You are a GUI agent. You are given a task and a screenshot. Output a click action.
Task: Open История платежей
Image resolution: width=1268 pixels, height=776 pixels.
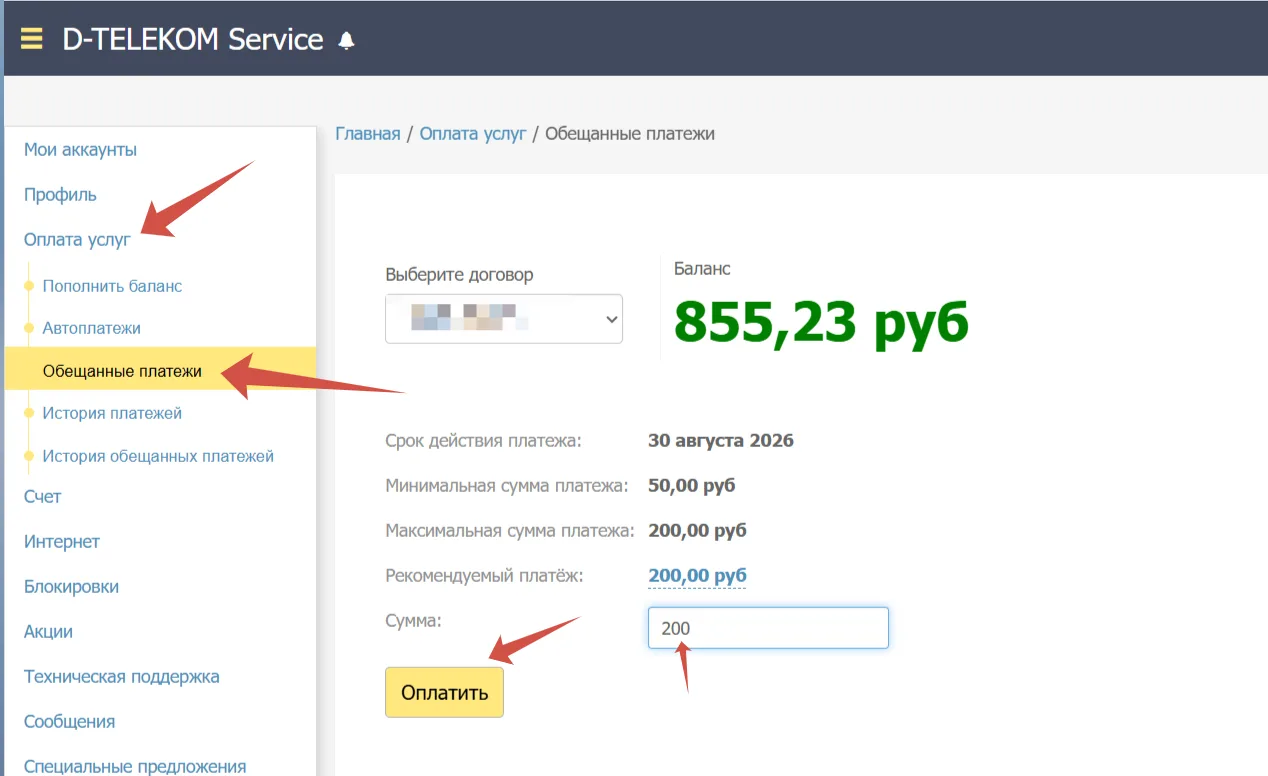(112, 413)
